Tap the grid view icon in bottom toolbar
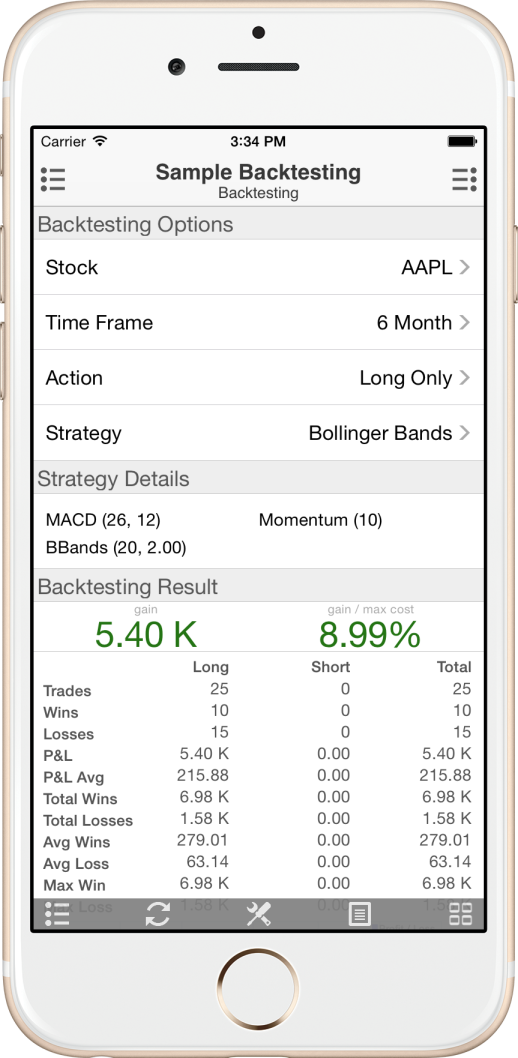518x1058 pixels. (x=461, y=914)
